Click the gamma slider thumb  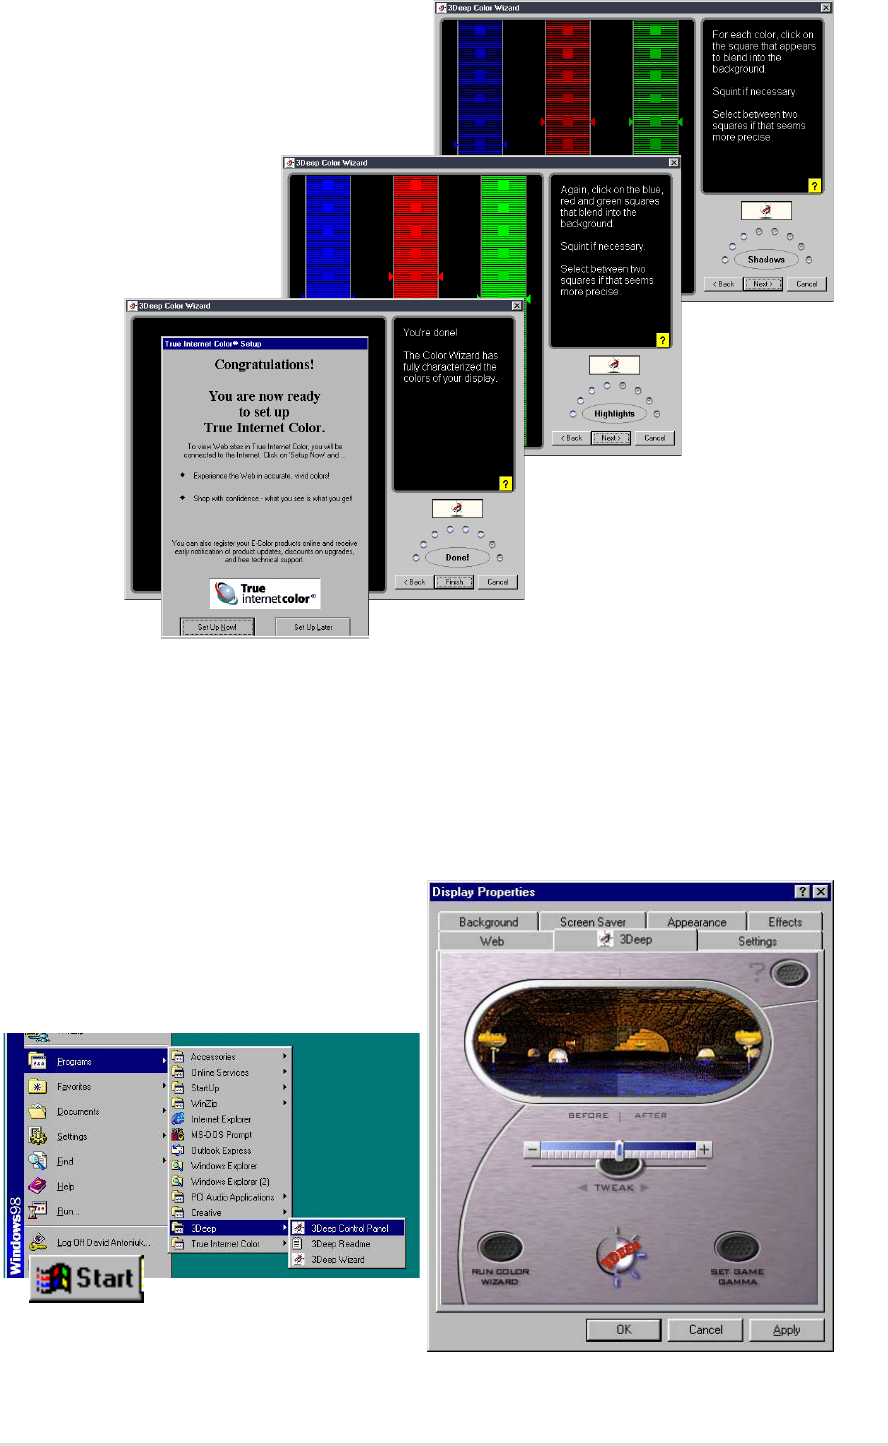619,1151
